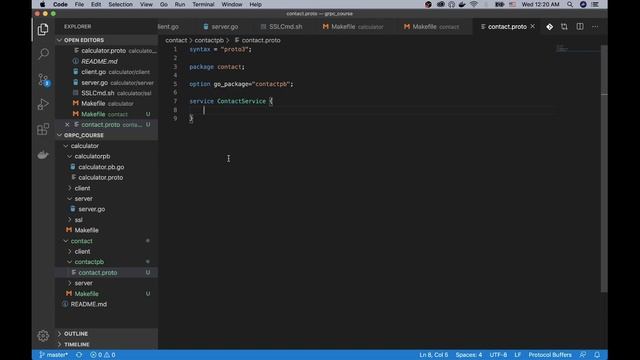Screen dimensions: 640x360
Task: Open macOS Spotlight search
Action: (570, 4)
